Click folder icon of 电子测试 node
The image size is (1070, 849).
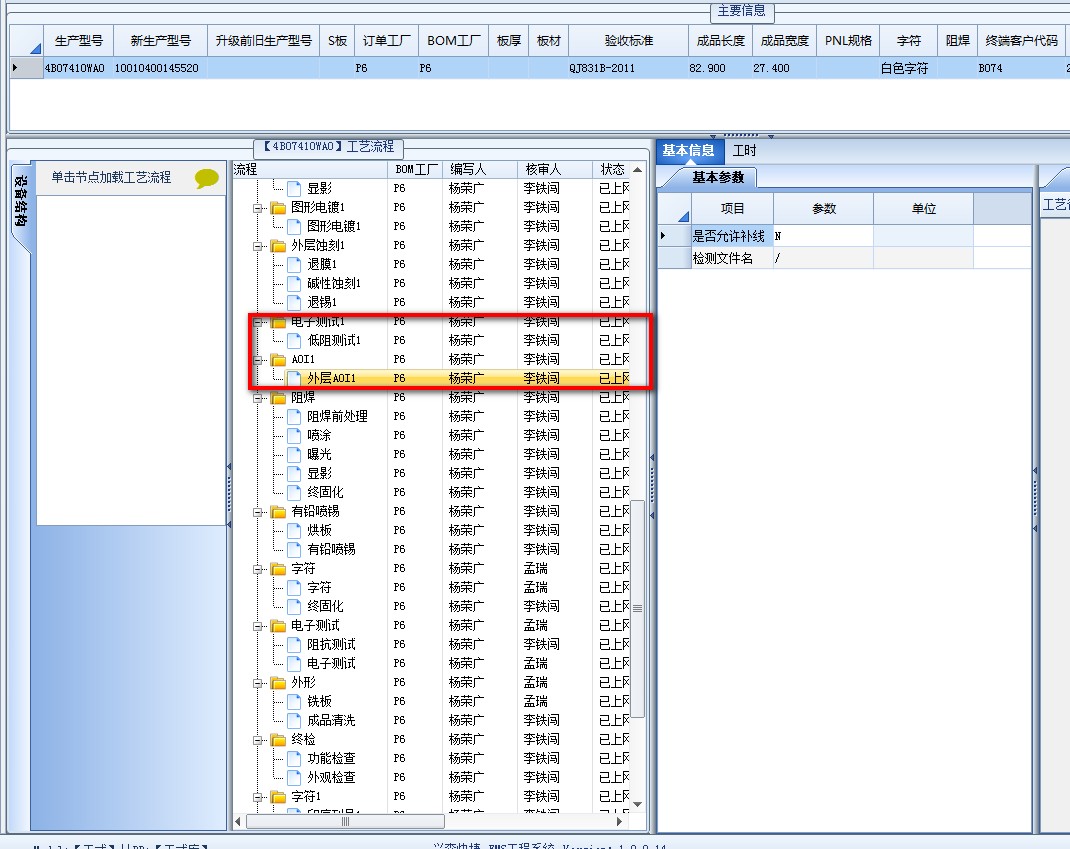click(x=278, y=626)
